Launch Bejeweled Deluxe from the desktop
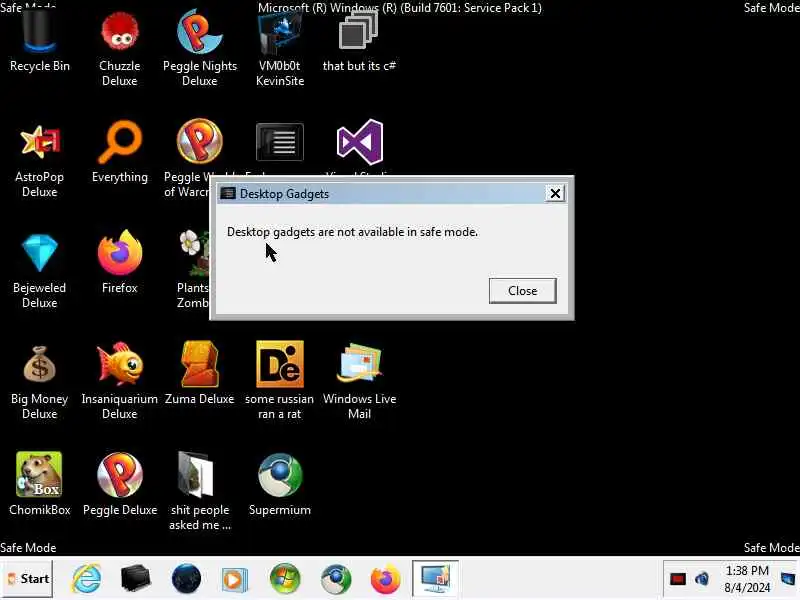Screen dimensions: 800x600 click(39, 270)
